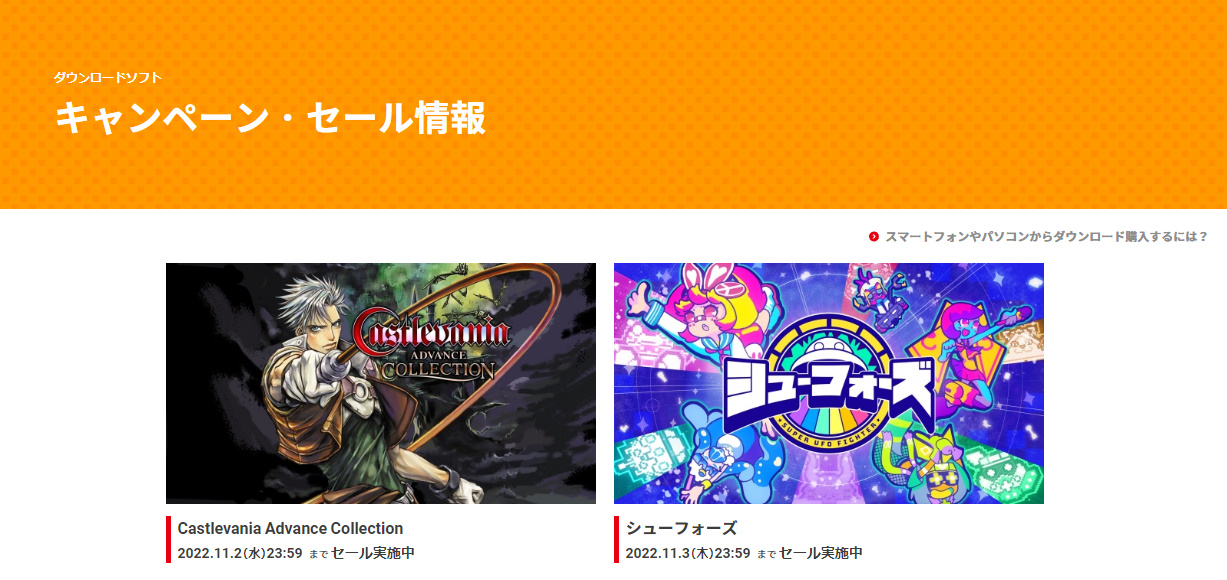The image size is (1227, 580).
Task: Click the pink-haired bunny-ear girl in シューフォーズ banner
Action: click(700, 315)
